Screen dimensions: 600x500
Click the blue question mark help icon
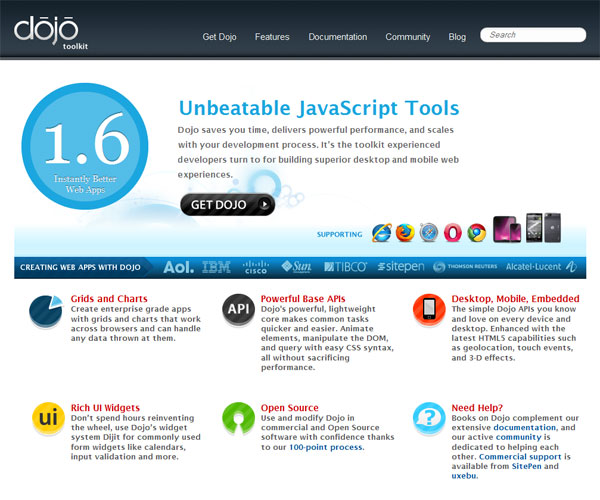[x=429, y=419]
